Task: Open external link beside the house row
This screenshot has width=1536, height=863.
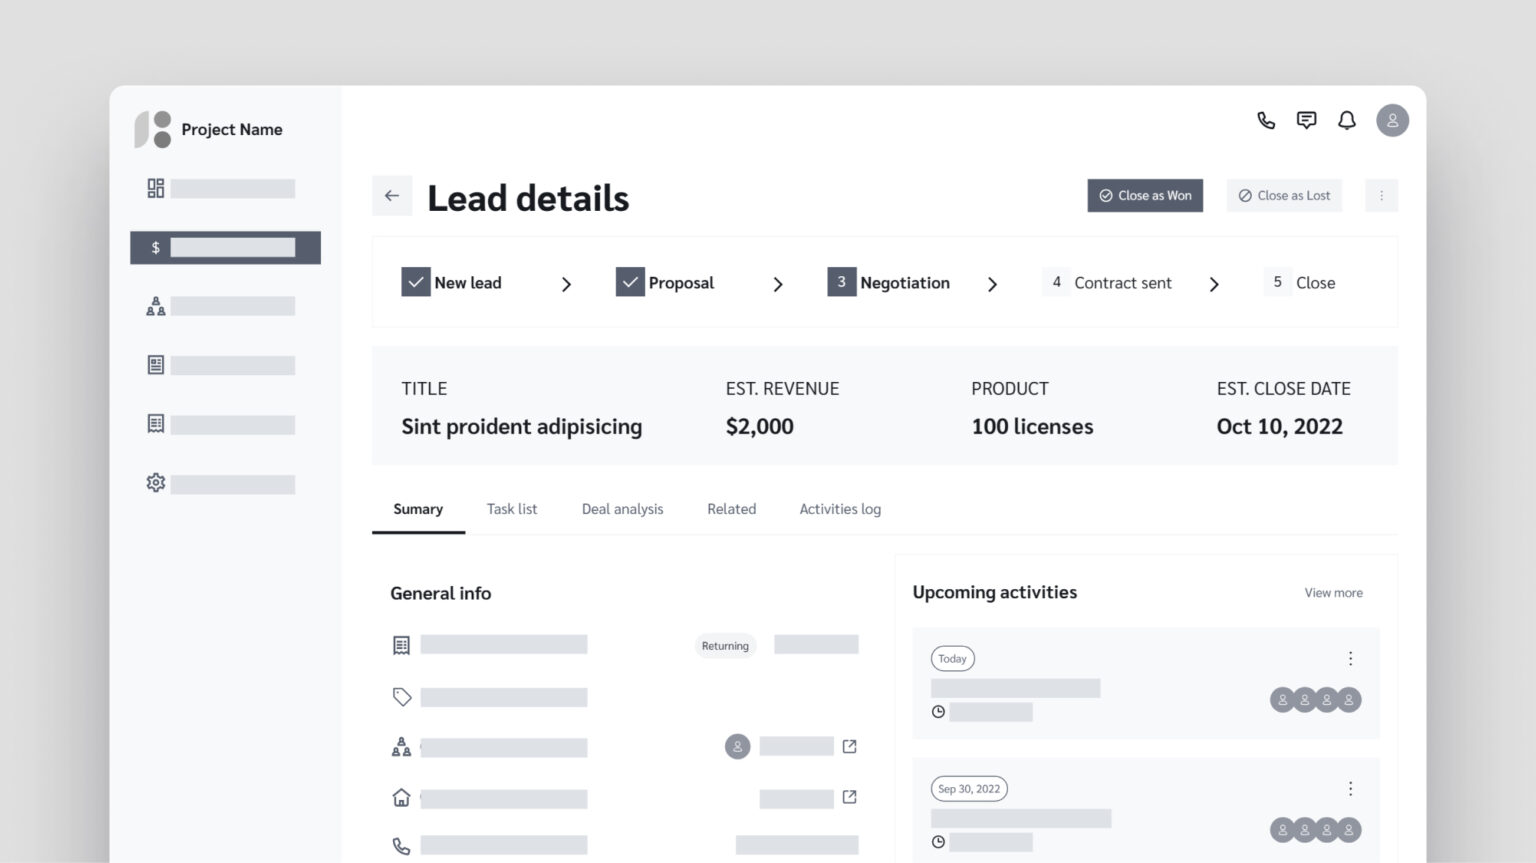Action: click(849, 797)
